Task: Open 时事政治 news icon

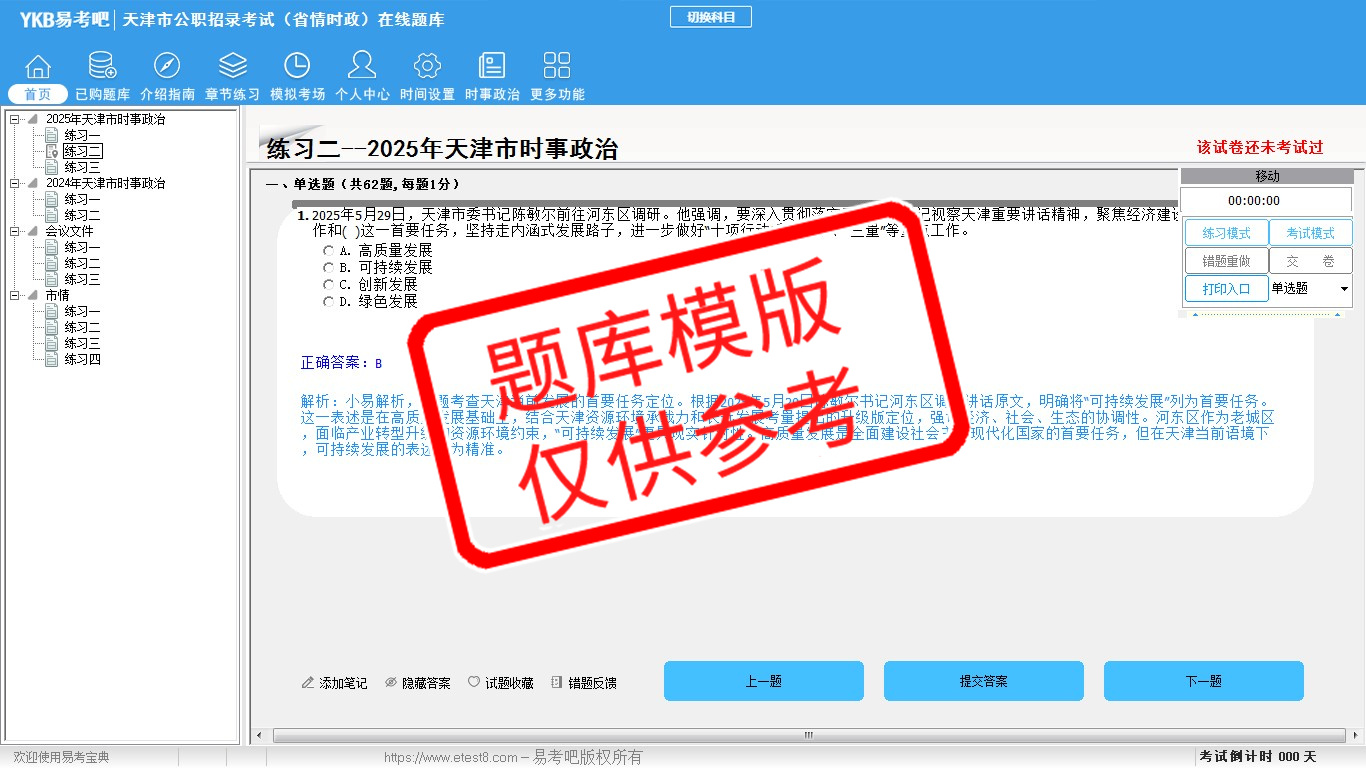Action: [492, 67]
